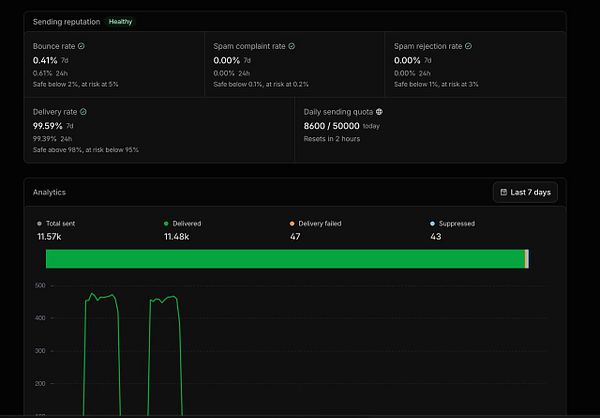Click the Bounce rate check-circle icon
This screenshot has height=418, width=600.
81,46
